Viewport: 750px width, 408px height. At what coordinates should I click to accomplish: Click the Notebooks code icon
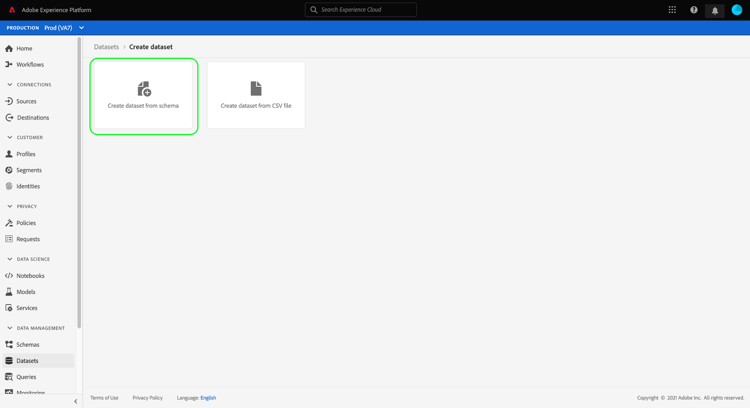(x=9, y=276)
